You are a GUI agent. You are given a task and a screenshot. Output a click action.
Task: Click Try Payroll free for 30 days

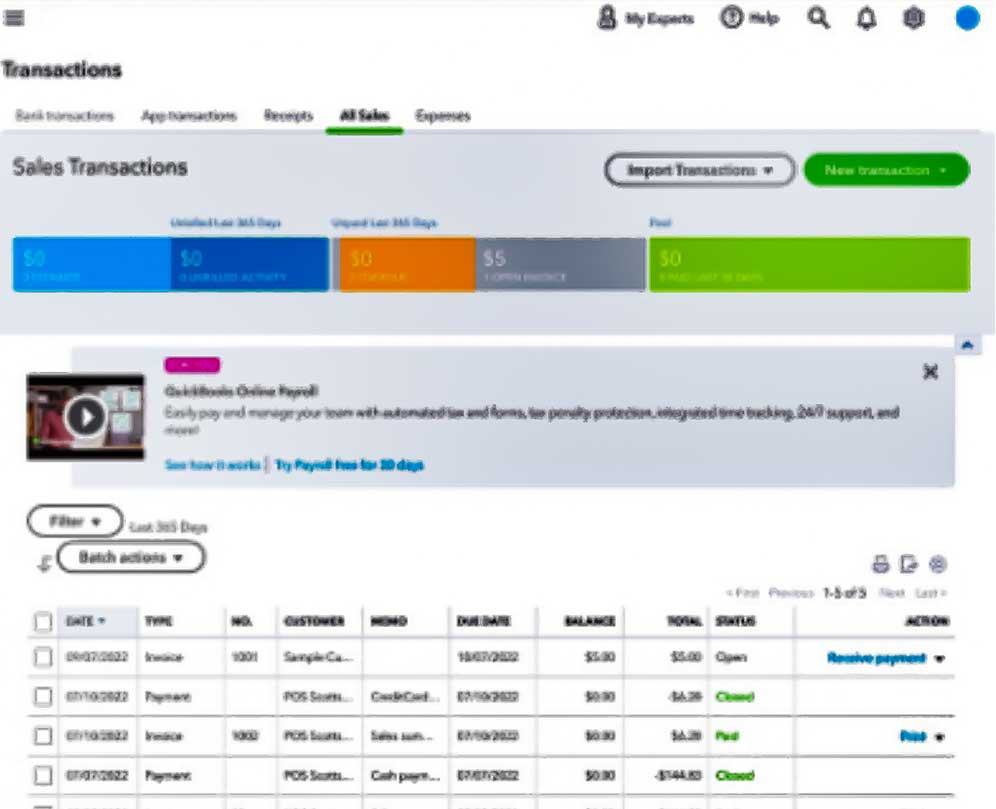tap(349, 465)
